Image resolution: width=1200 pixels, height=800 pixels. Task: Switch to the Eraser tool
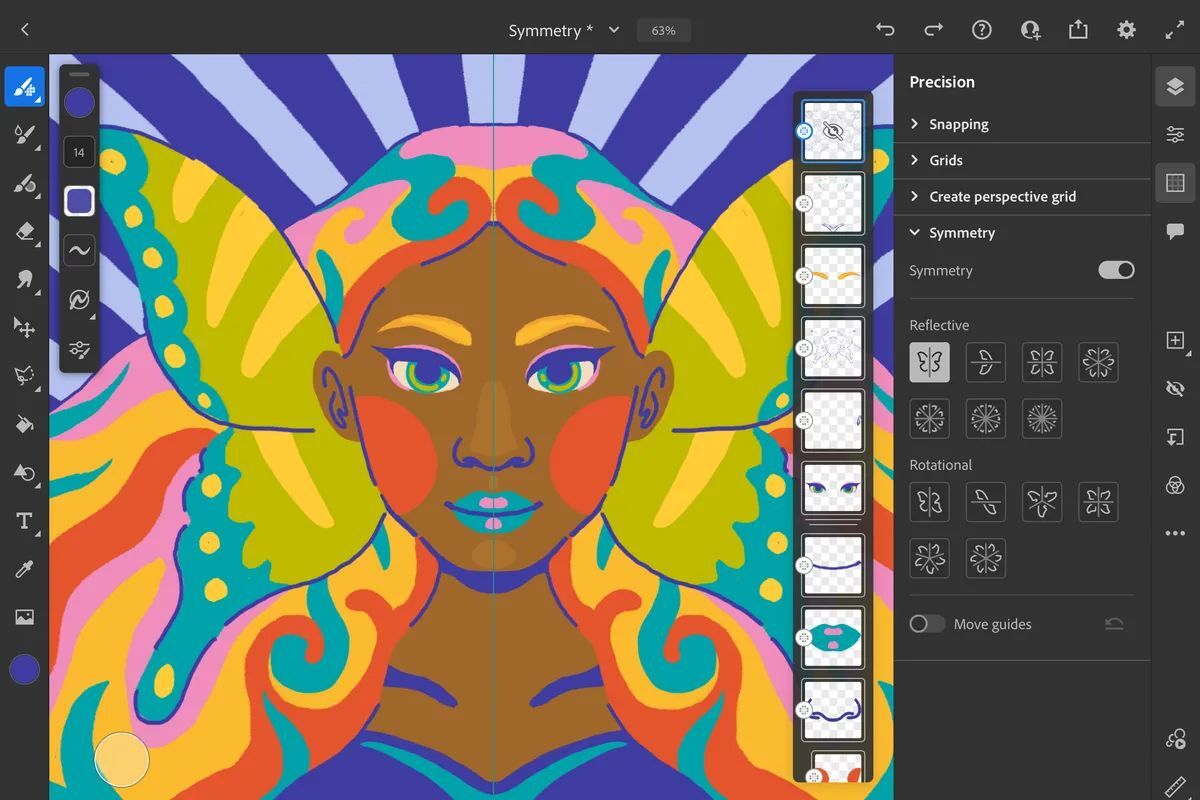24,231
